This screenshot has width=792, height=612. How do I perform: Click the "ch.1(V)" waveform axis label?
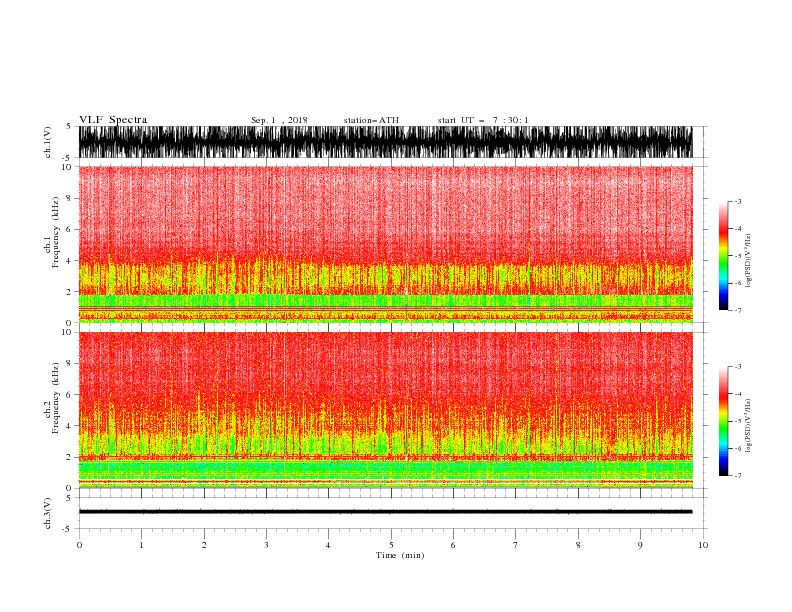(x=48, y=142)
